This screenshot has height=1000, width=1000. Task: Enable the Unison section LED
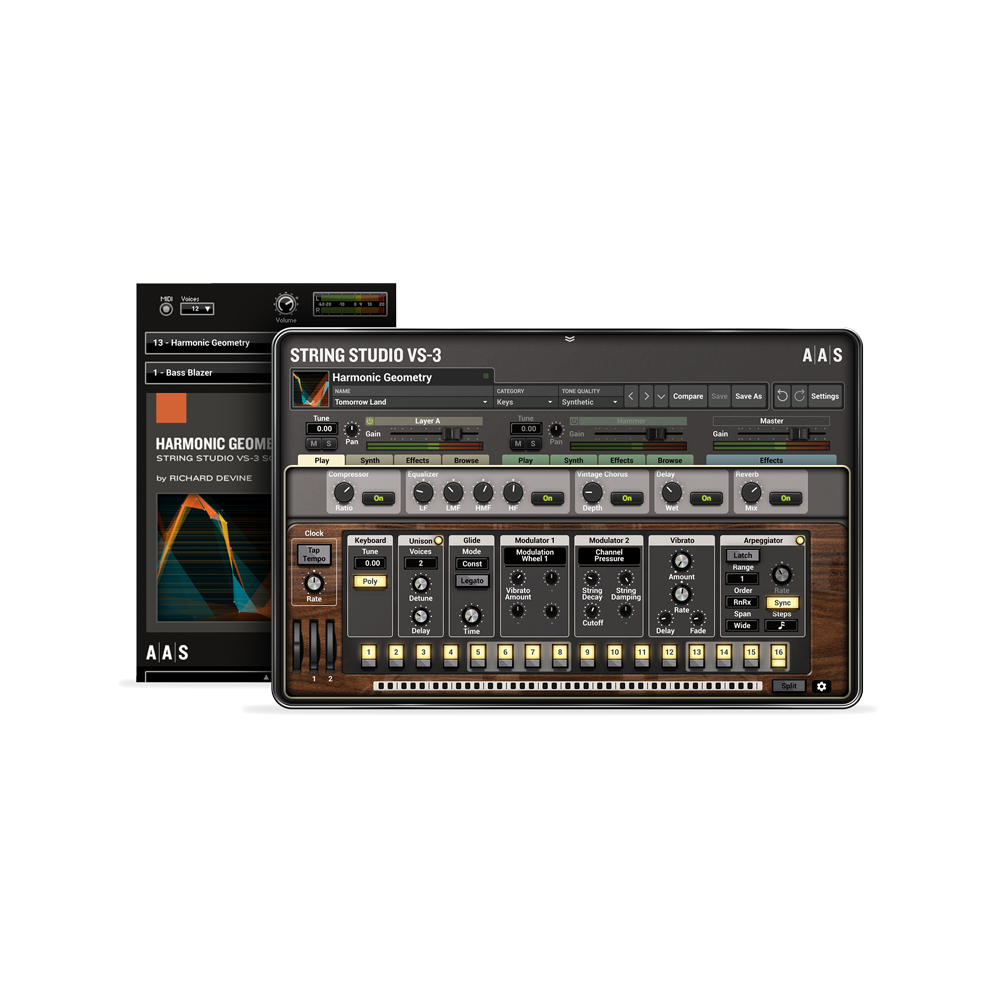pyautogui.click(x=438, y=540)
